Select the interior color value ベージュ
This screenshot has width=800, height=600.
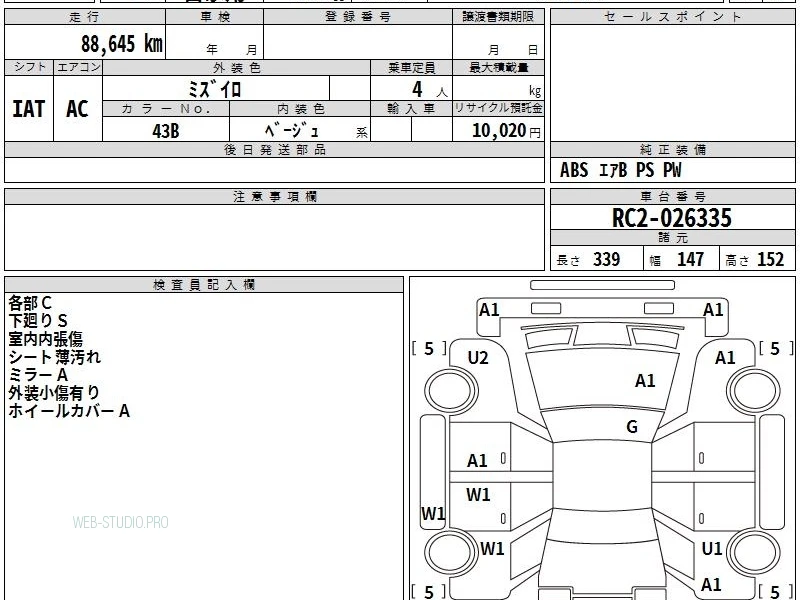[292, 131]
